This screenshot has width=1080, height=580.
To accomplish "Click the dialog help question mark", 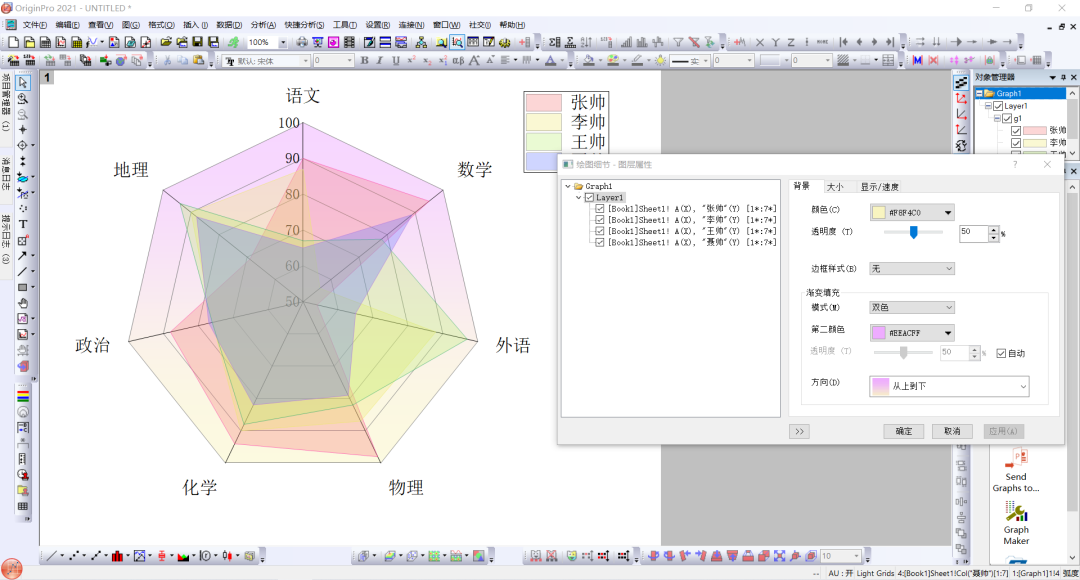I will [x=1015, y=164].
